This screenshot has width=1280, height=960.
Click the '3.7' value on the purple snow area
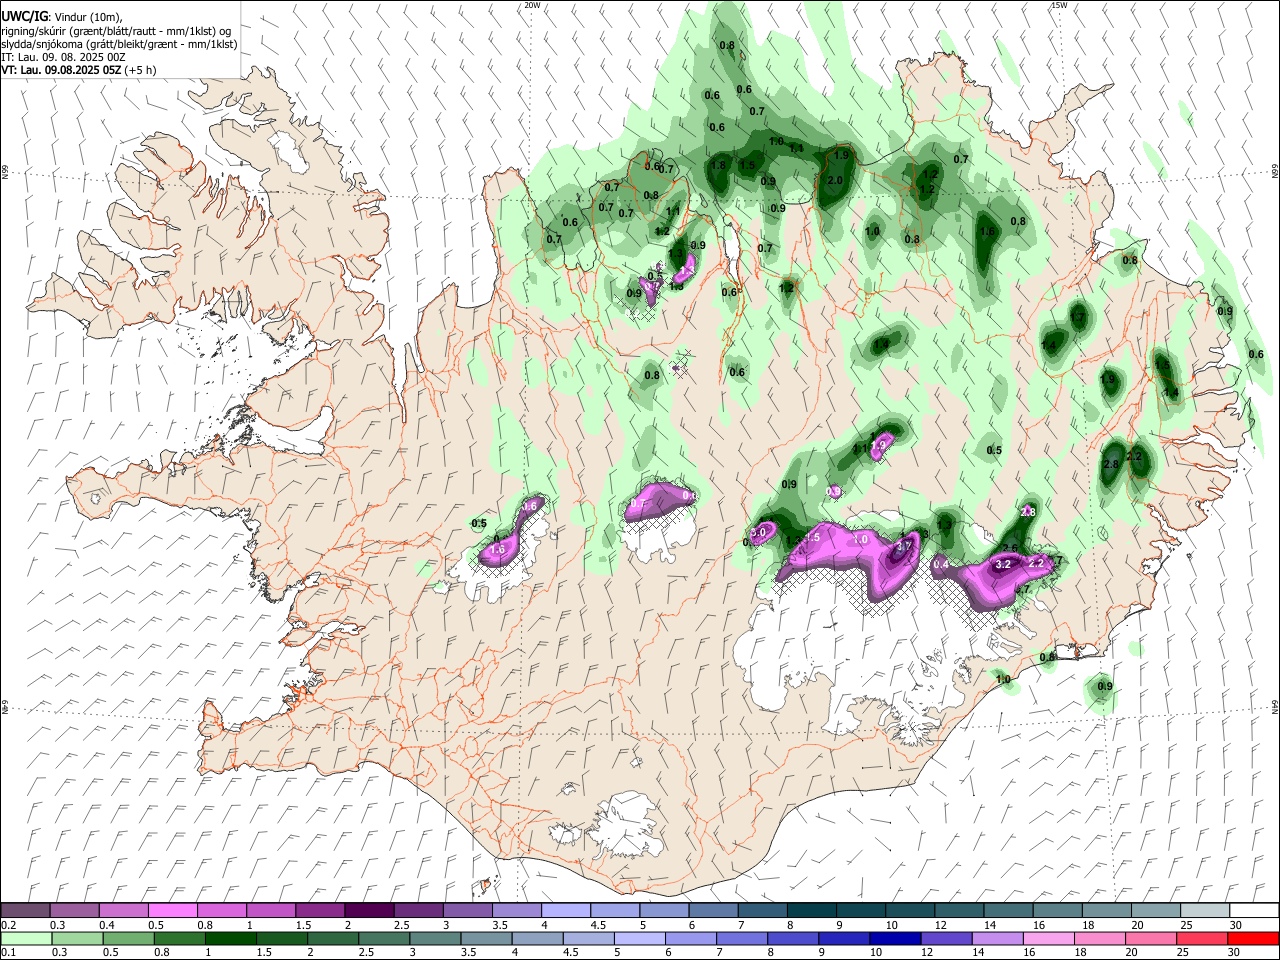coord(903,547)
